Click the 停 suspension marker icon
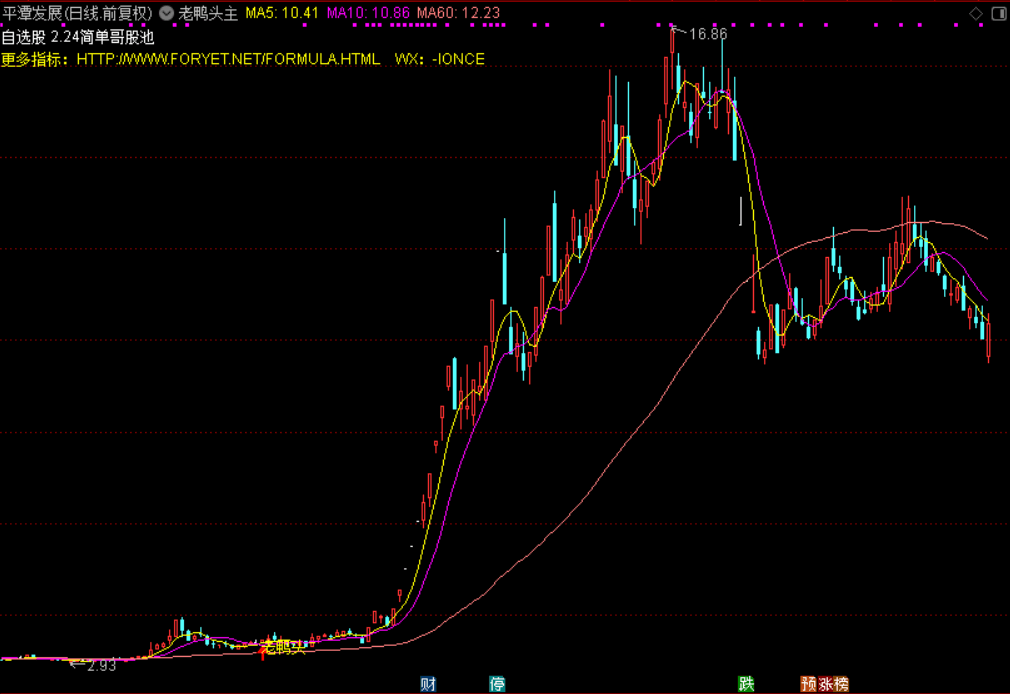This screenshot has height=694, width=1010. click(x=497, y=684)
